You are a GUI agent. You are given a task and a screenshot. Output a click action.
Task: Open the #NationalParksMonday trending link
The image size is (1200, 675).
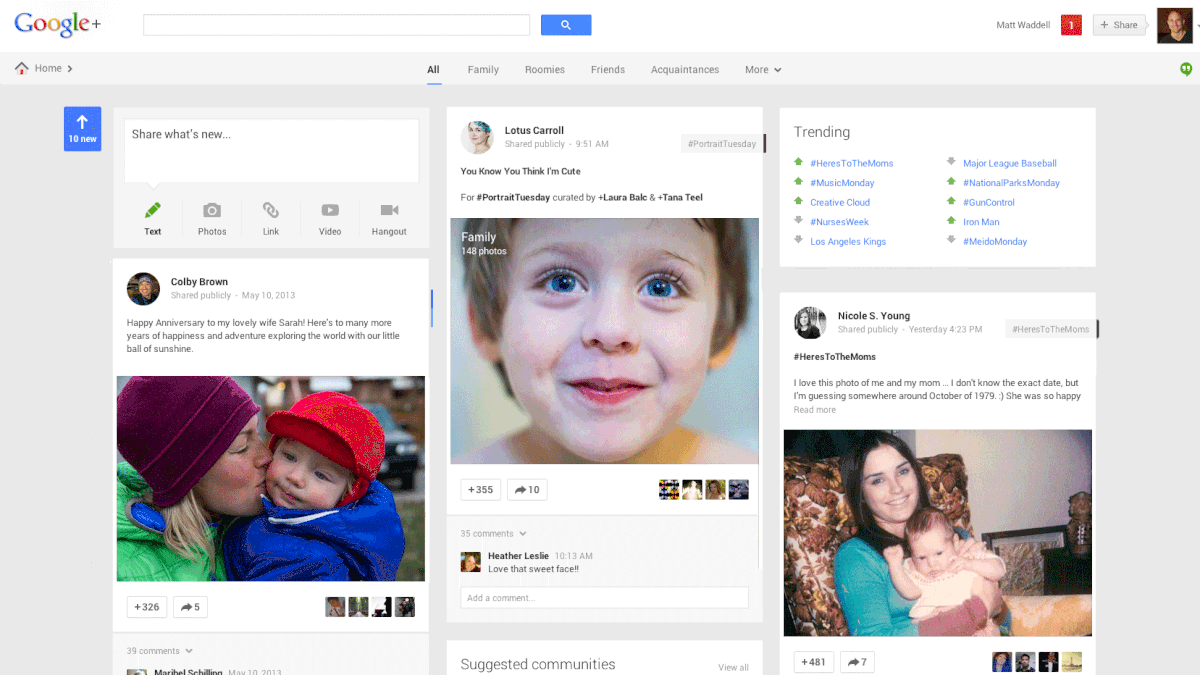pos(1011,183)
